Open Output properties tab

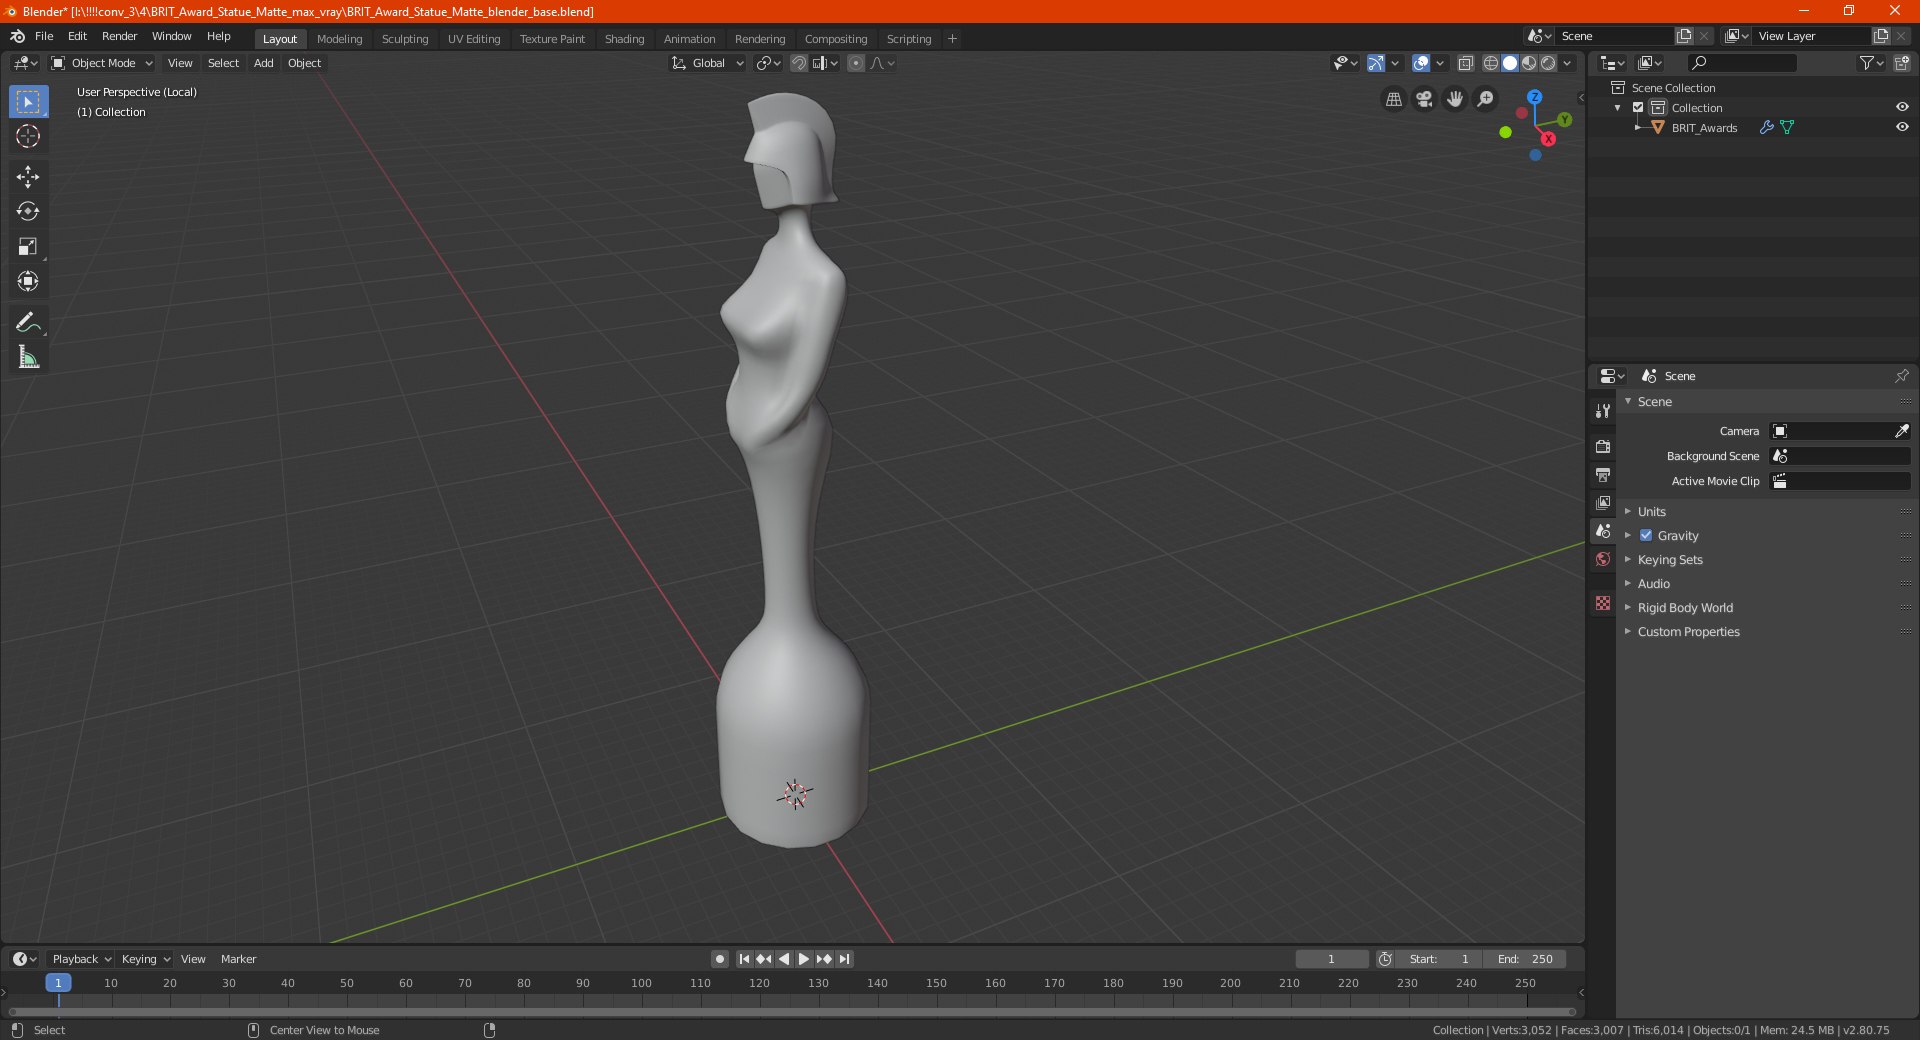(x=1603, y=474)
